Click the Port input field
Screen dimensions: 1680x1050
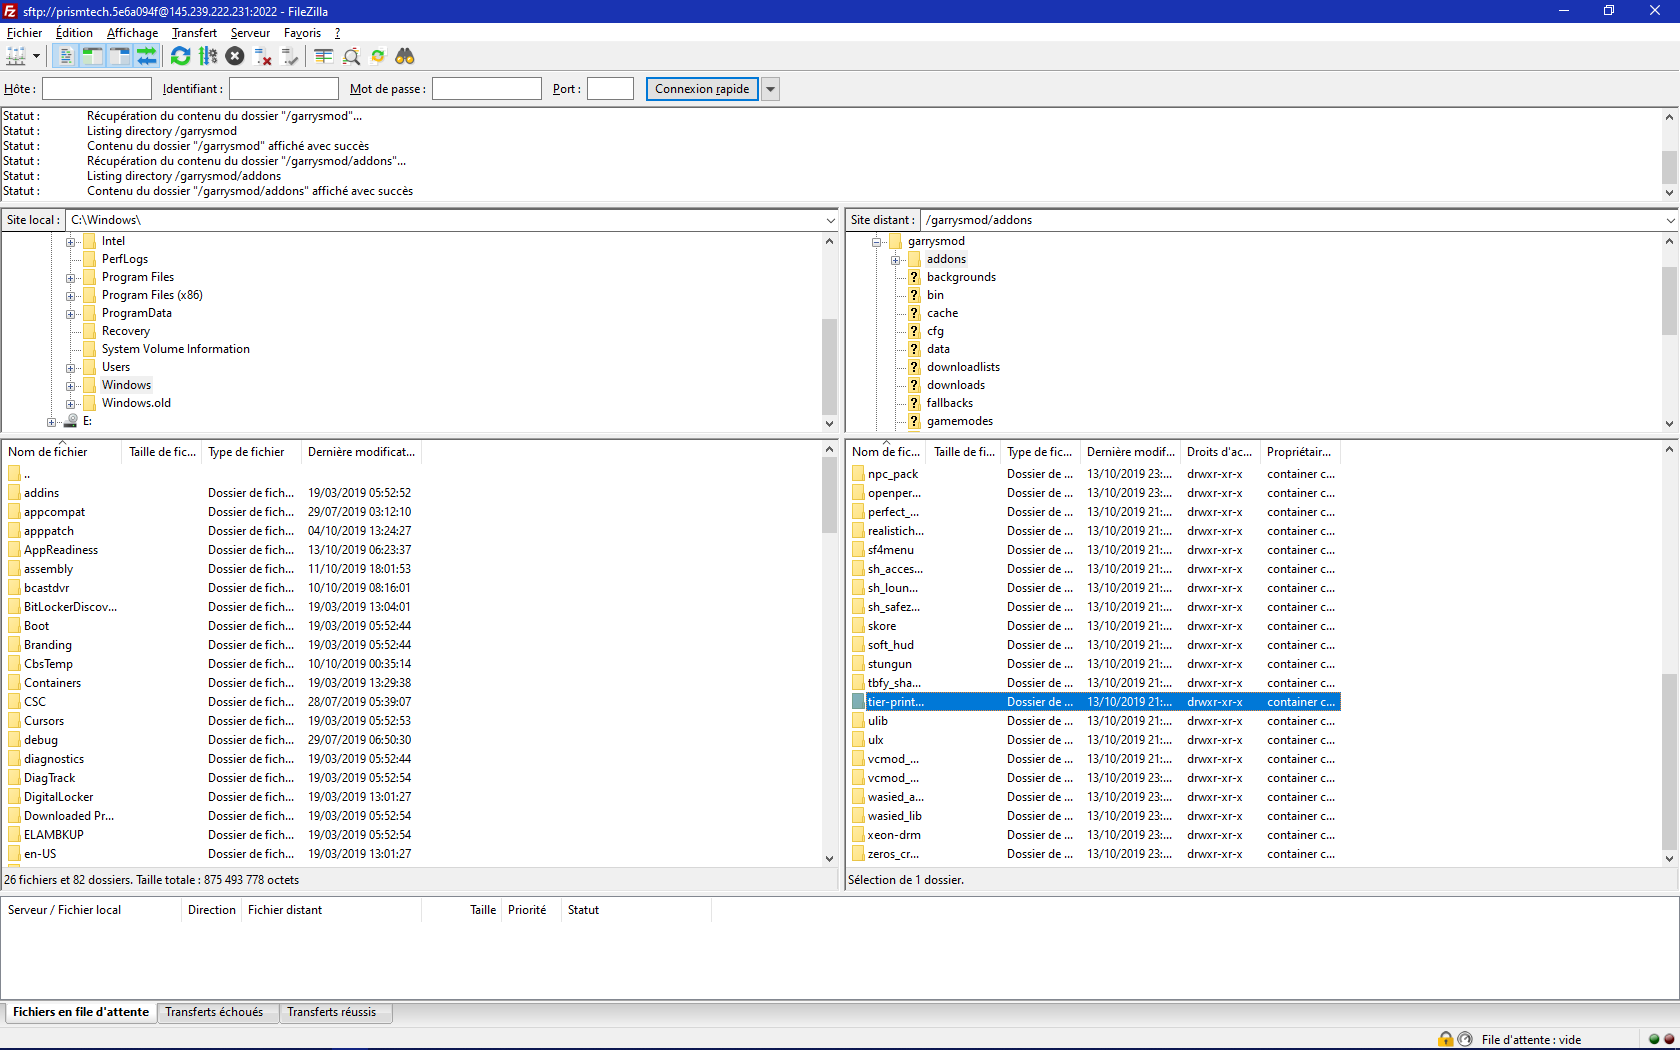(x=610, y=89)
